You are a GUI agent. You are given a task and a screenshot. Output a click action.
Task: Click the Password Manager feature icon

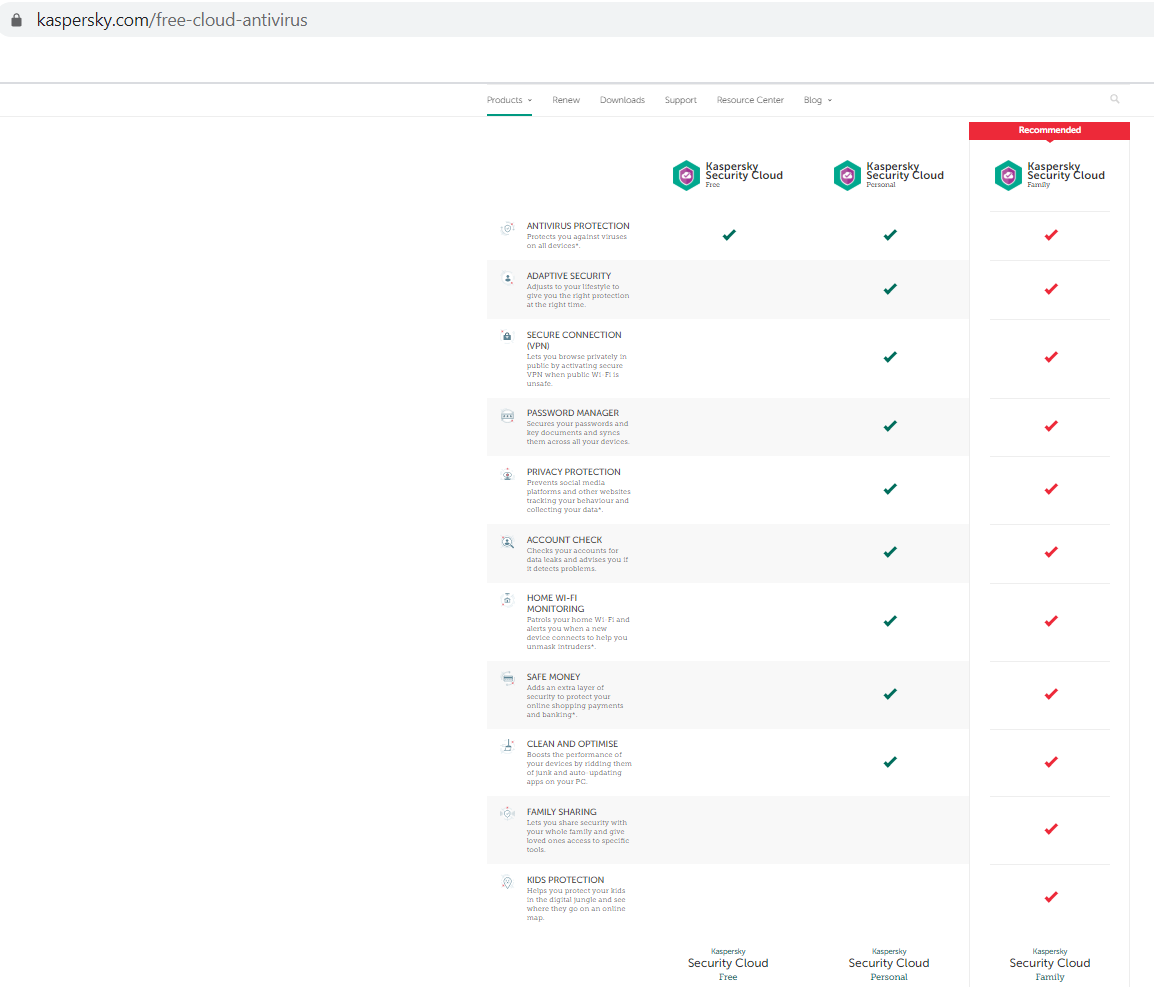click(507, 416)
